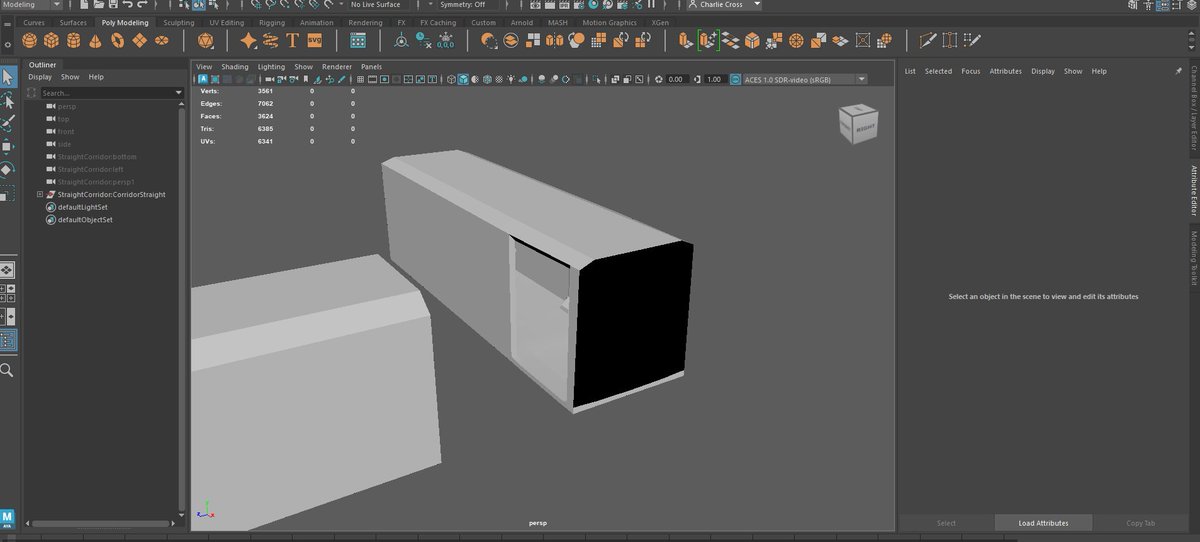Click the Target Weld tool icon
The height and width of the screenshot is (542, 1200).
pyautogui.click(x=948, y=40)
